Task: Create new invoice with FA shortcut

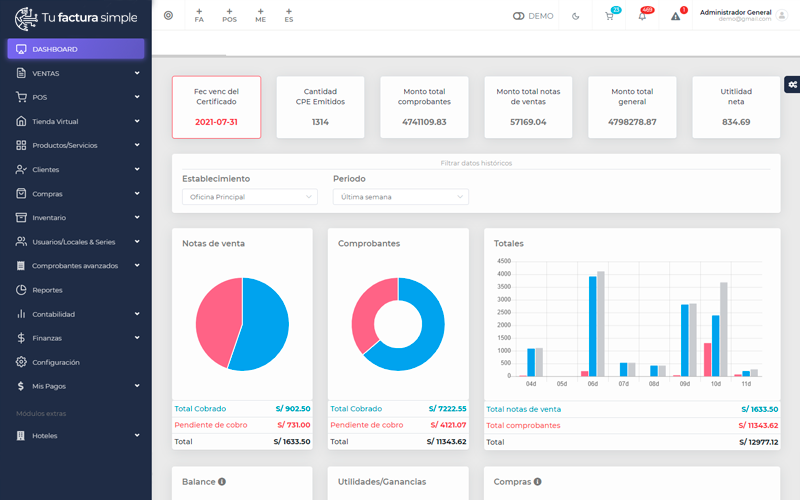Action: click(199, 15)
